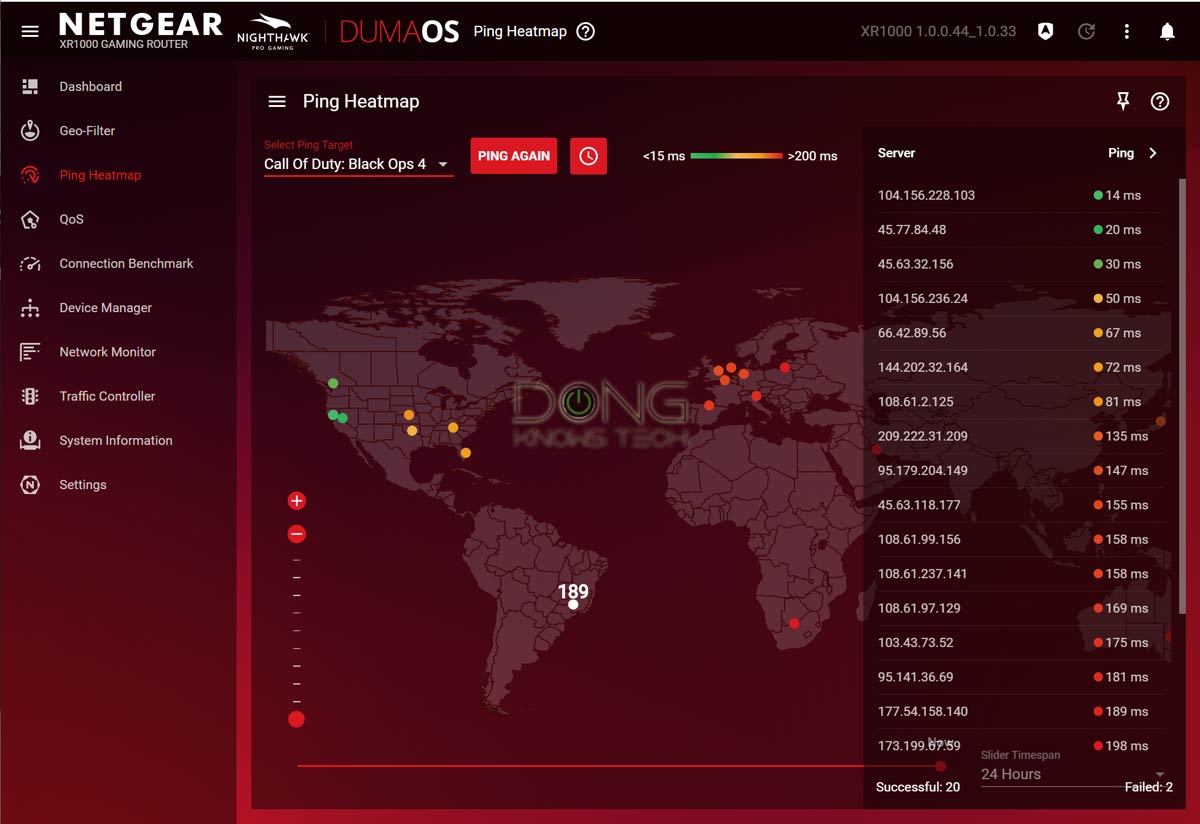Open help icon in Ping Heatmap panel

tap(1159, 101)
